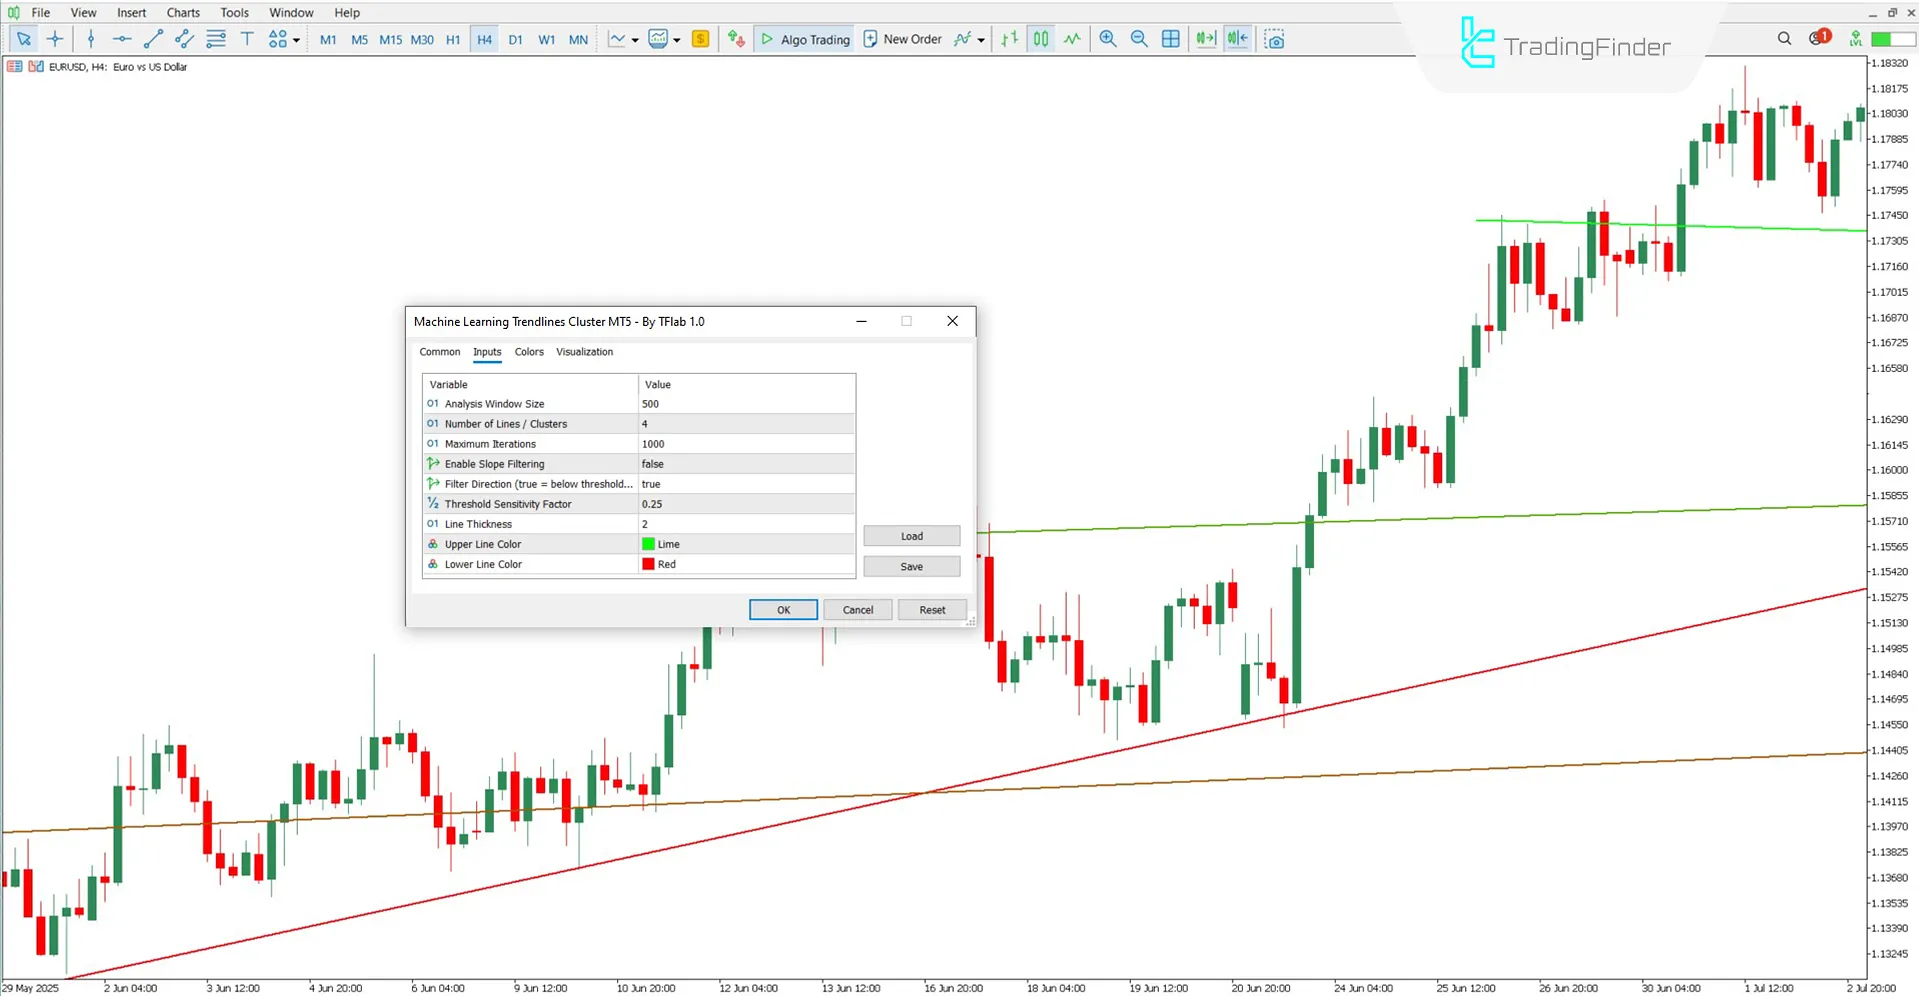This screenshot has width=1919, height=996.
Task: Zoom in on the chart
Action: 1107,39
